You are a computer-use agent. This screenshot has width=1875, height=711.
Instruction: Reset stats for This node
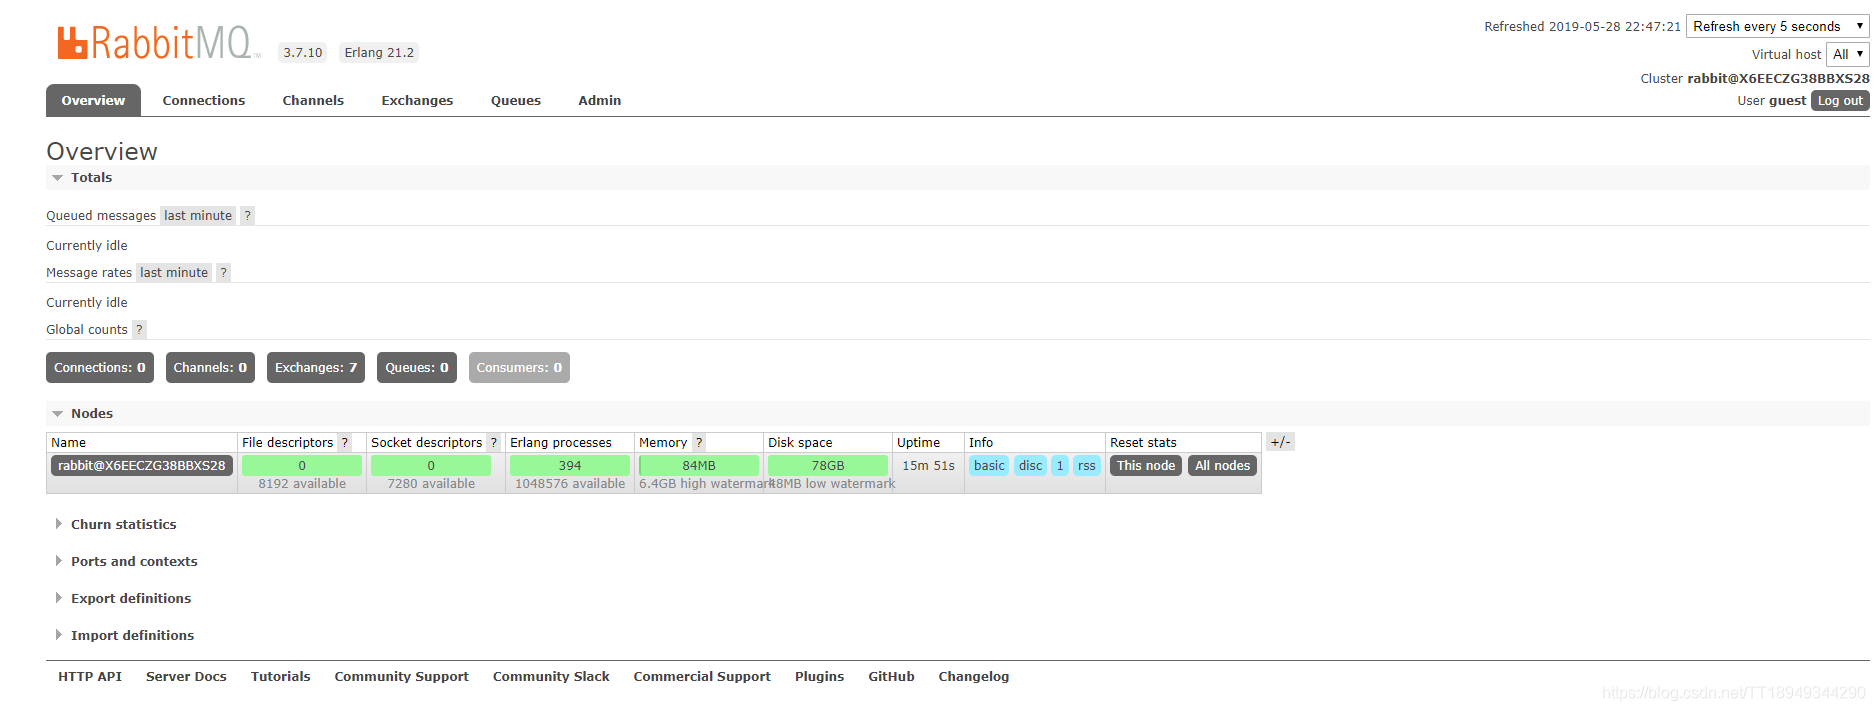(1146, 466)
